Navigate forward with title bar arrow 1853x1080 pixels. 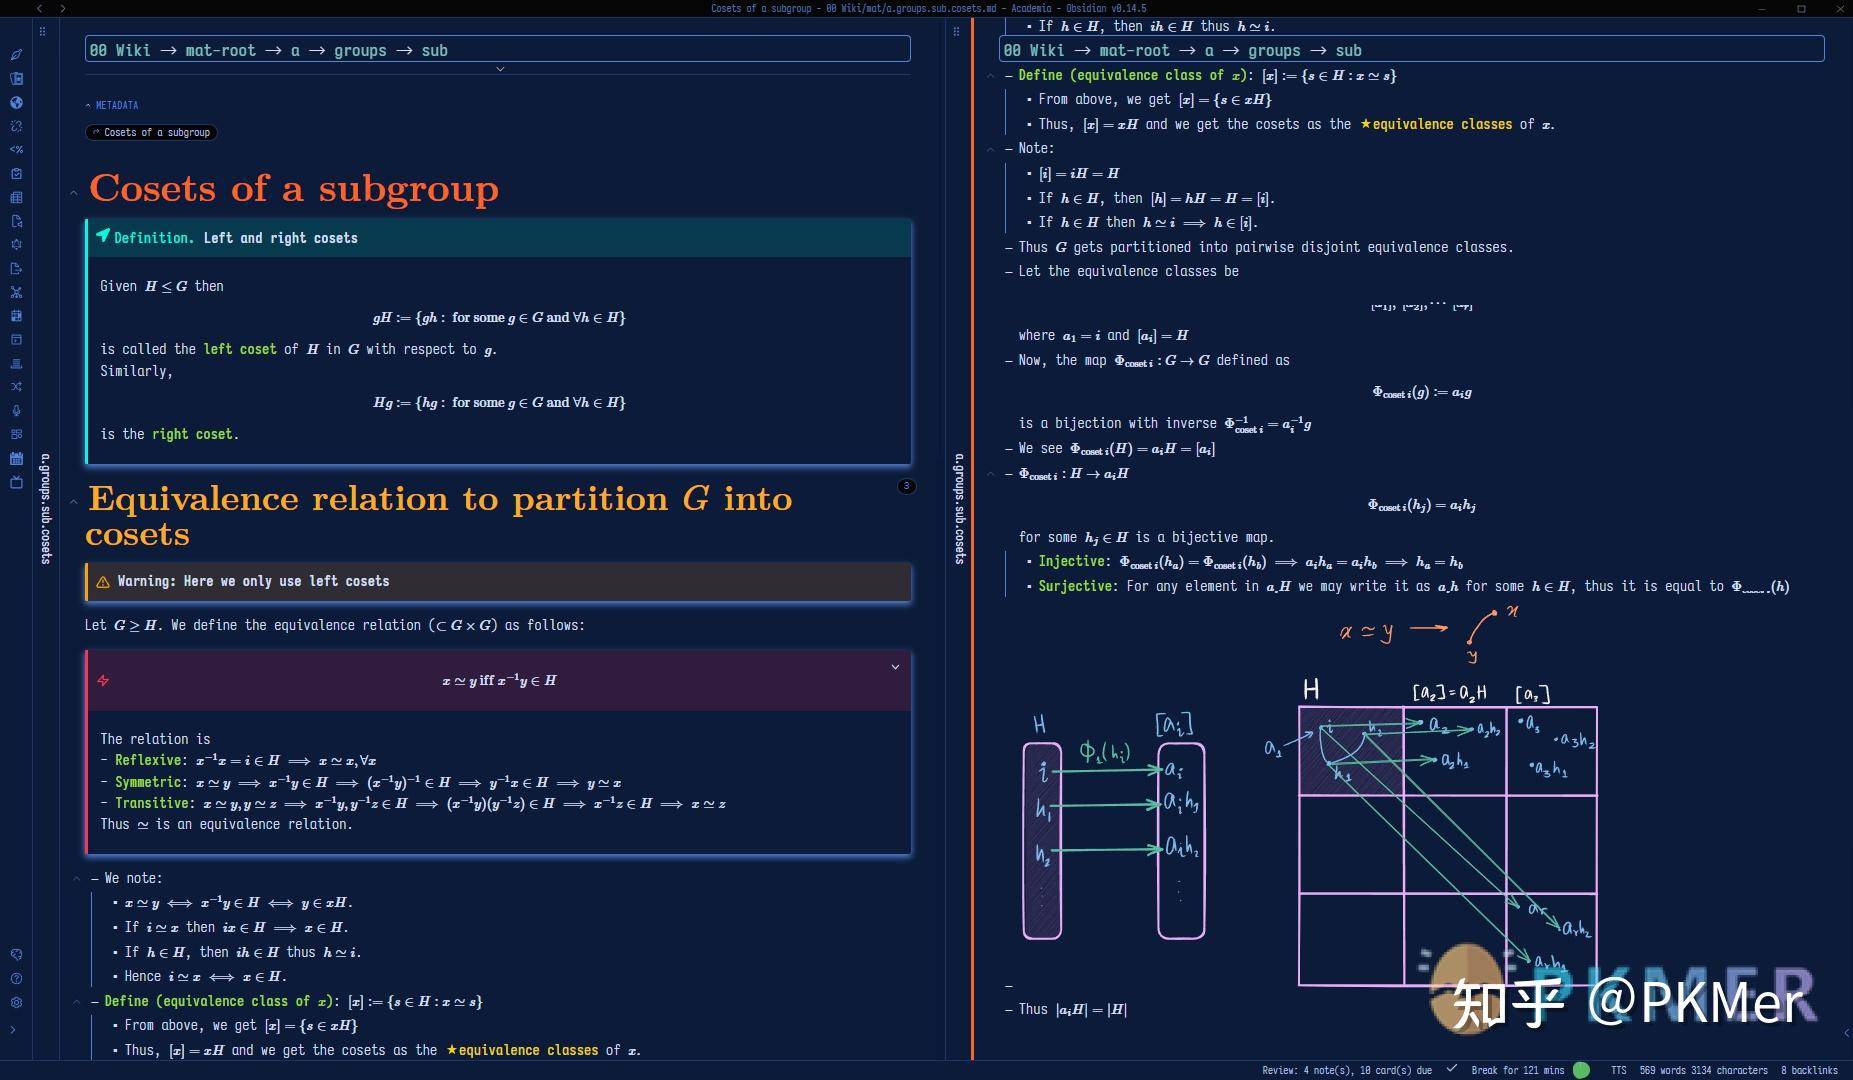pos(63,8)
